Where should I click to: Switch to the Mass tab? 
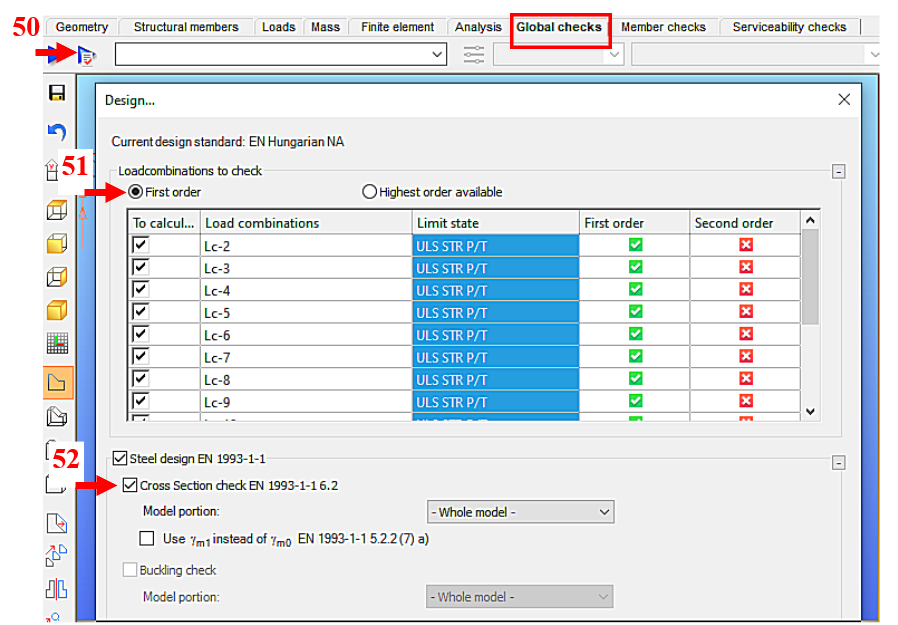(325, 27)
